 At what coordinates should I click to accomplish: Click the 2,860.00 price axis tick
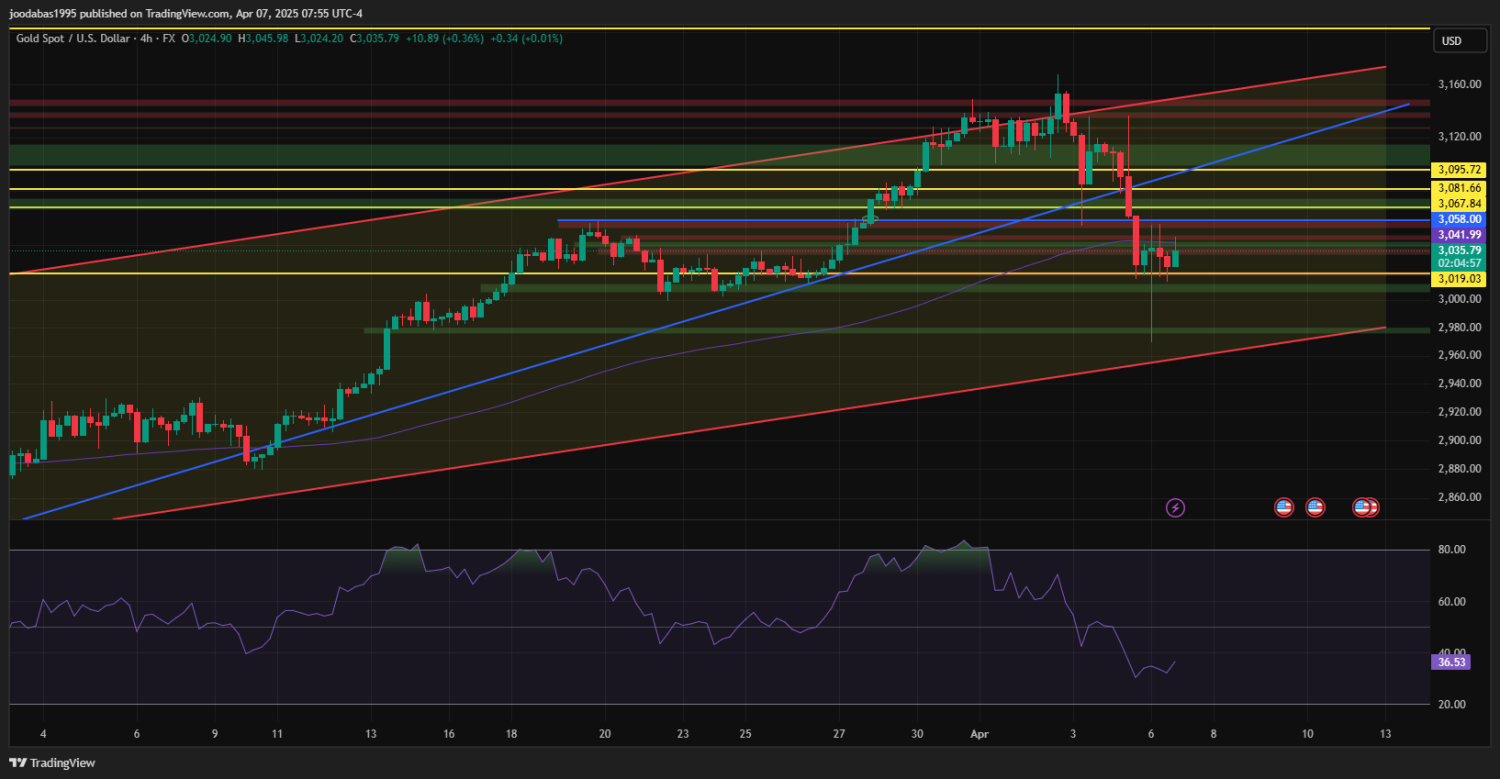pyautogui.click(x=1459, y=497)
